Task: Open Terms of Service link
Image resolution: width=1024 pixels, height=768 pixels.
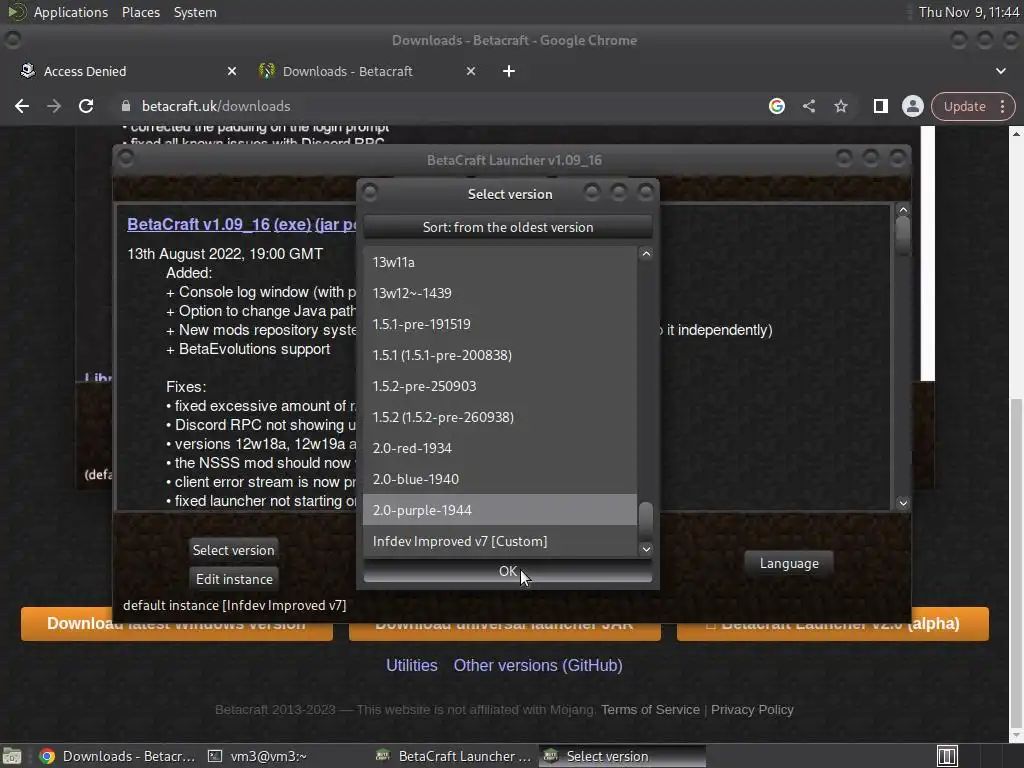Action: tap(650, 710)
